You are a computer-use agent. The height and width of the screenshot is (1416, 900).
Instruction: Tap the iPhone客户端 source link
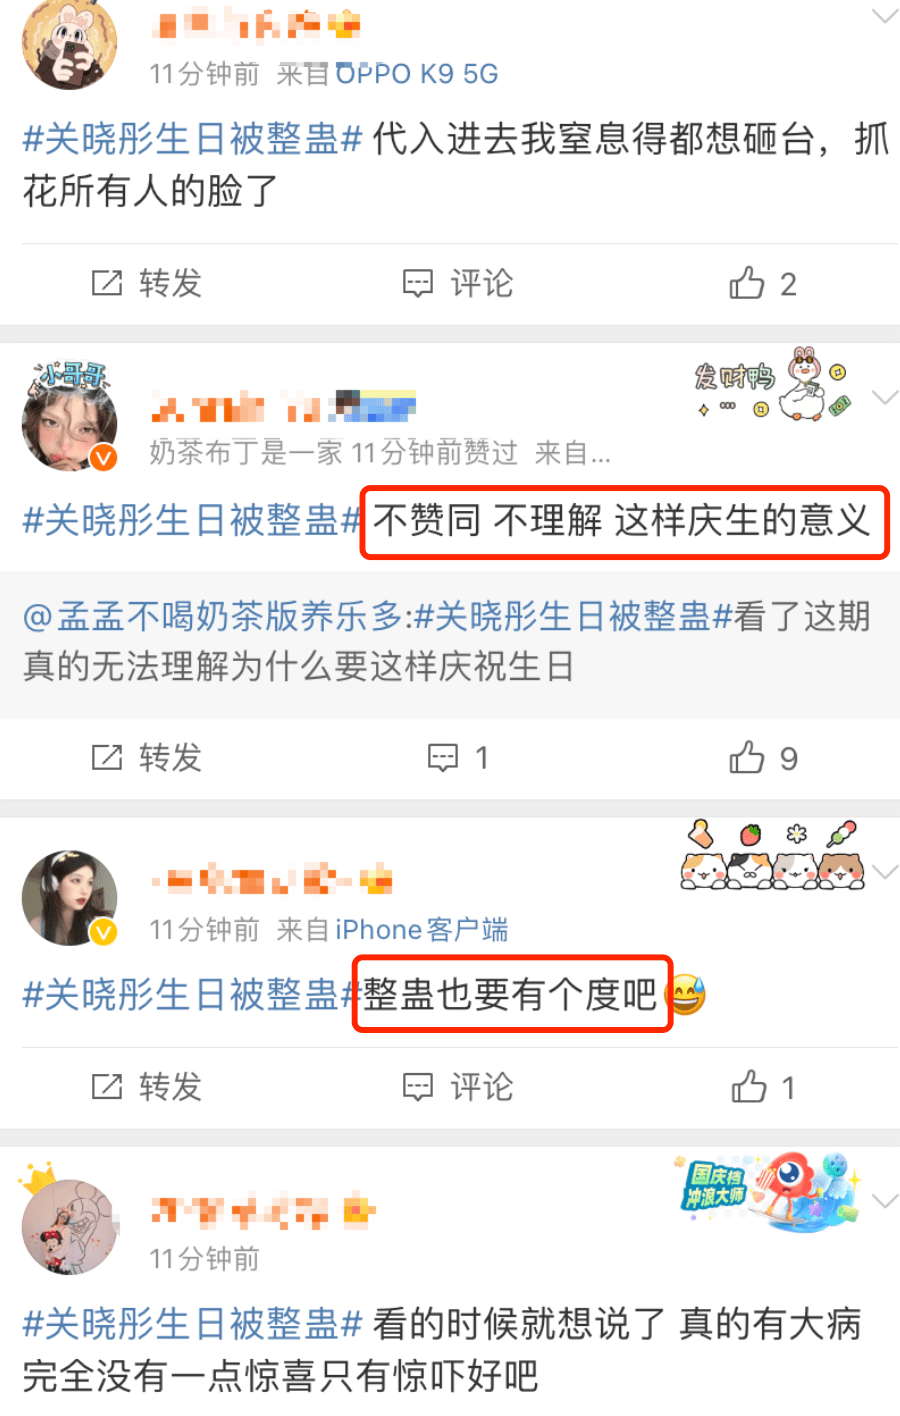click(x=421, y=930)
